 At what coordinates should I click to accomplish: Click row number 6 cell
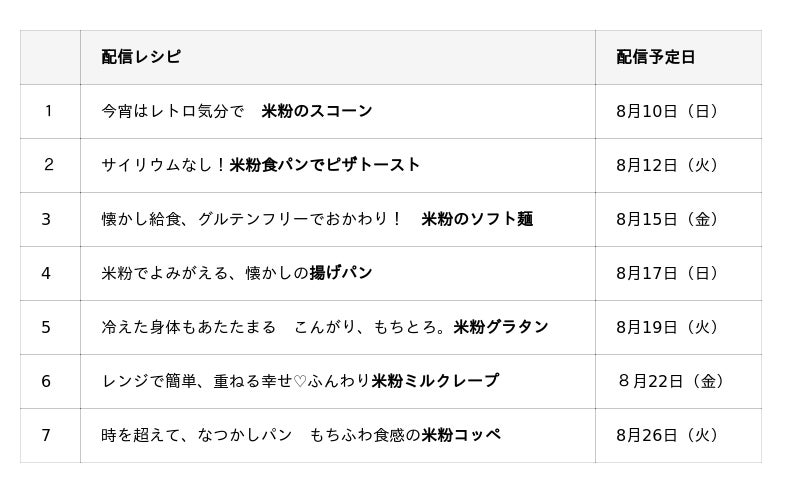point(46,381)
